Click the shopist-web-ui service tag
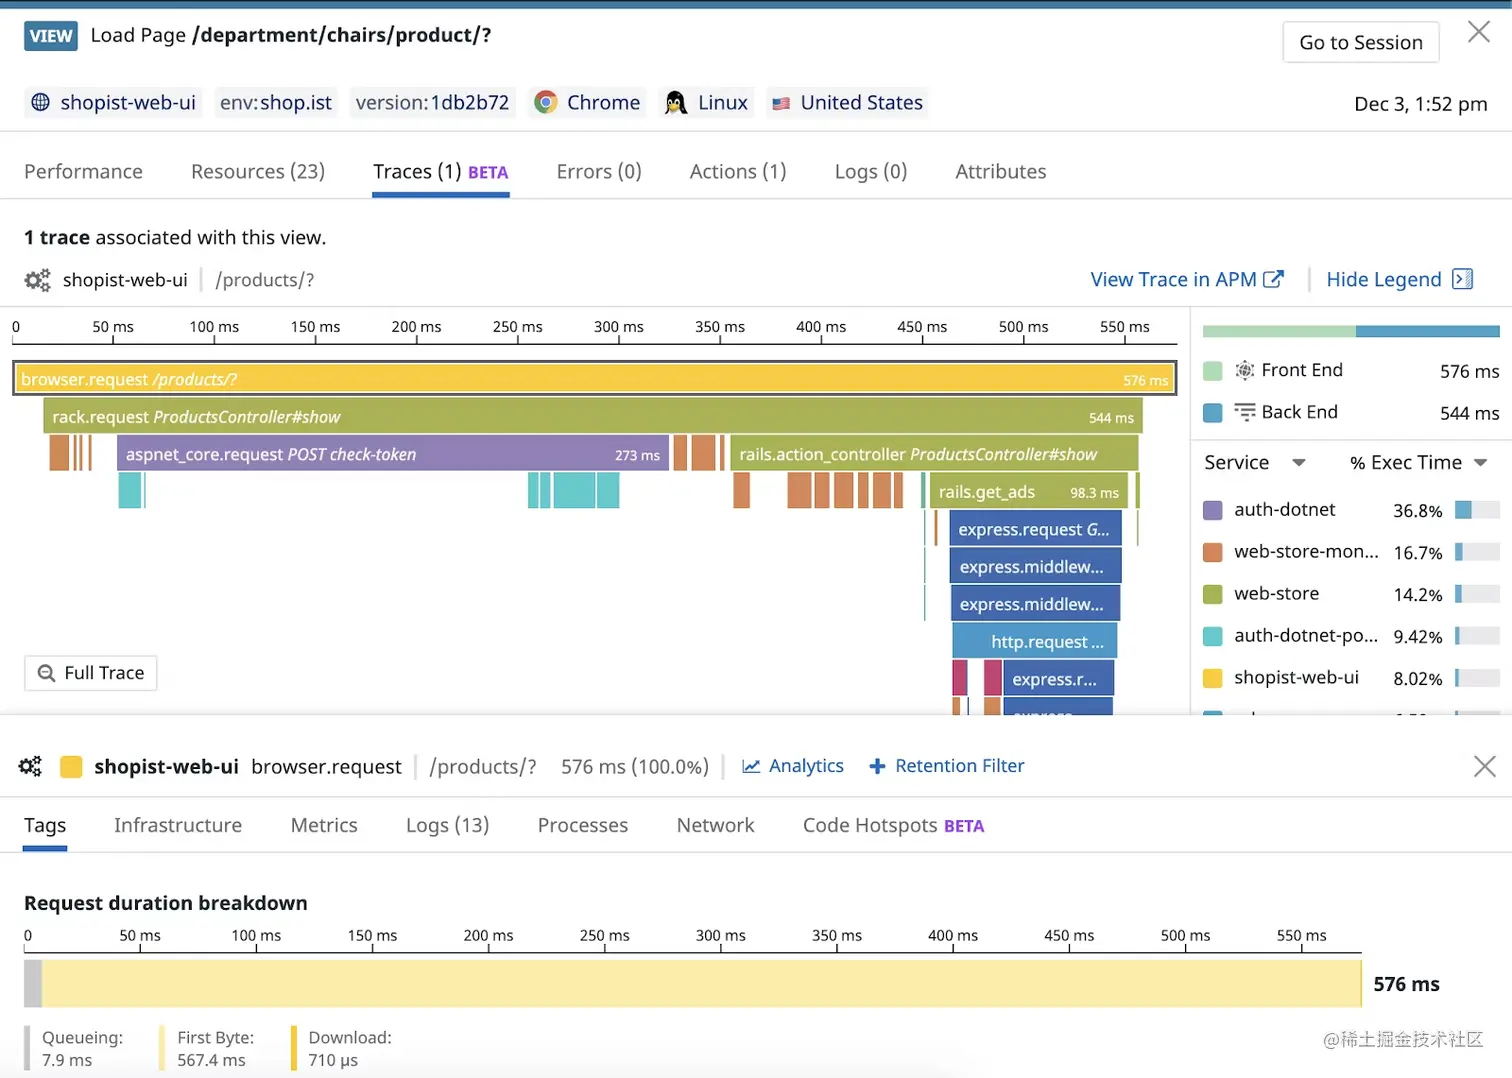1512x1078 pixels. pos(113,102)
